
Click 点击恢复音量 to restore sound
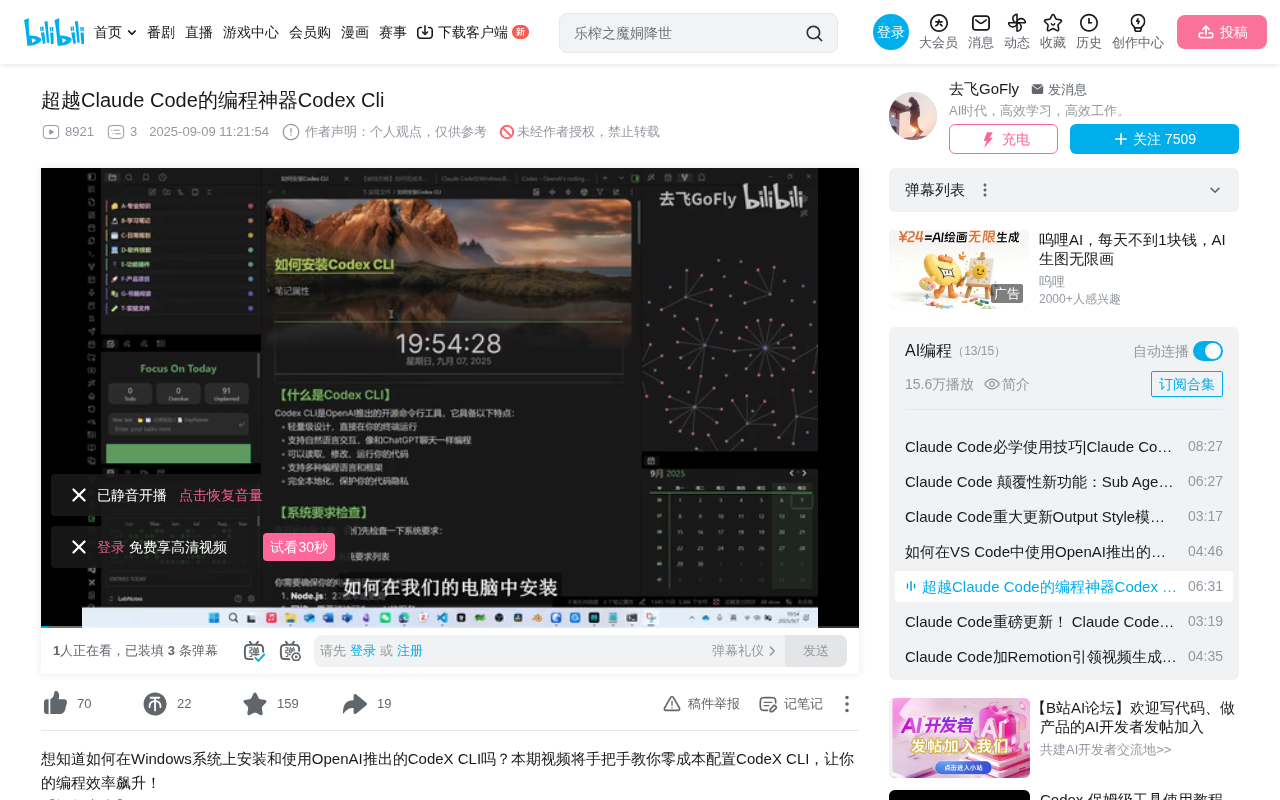click(221, 495)
